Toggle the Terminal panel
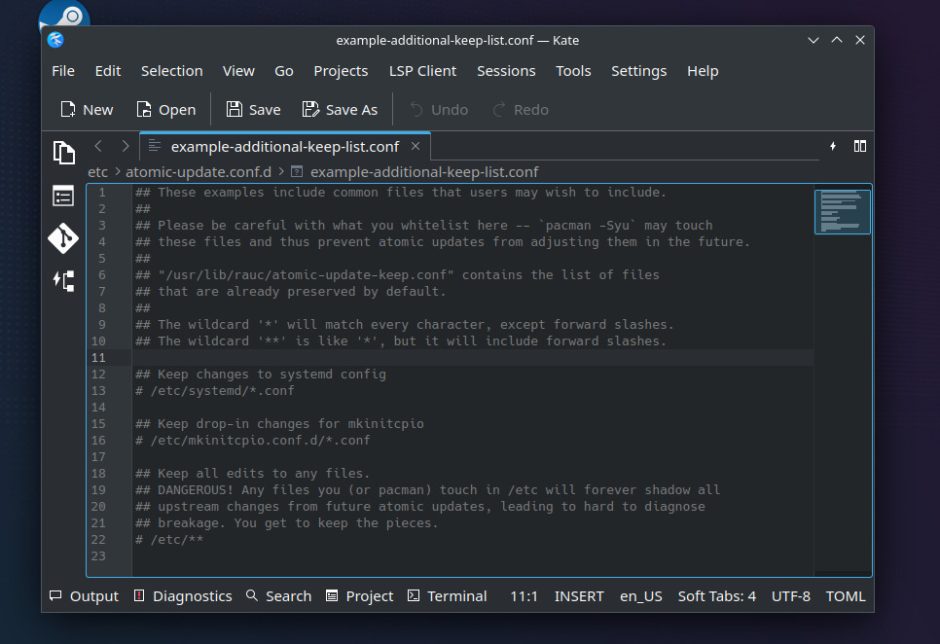This screenshot has width=940, height=644. click(447, 596)
